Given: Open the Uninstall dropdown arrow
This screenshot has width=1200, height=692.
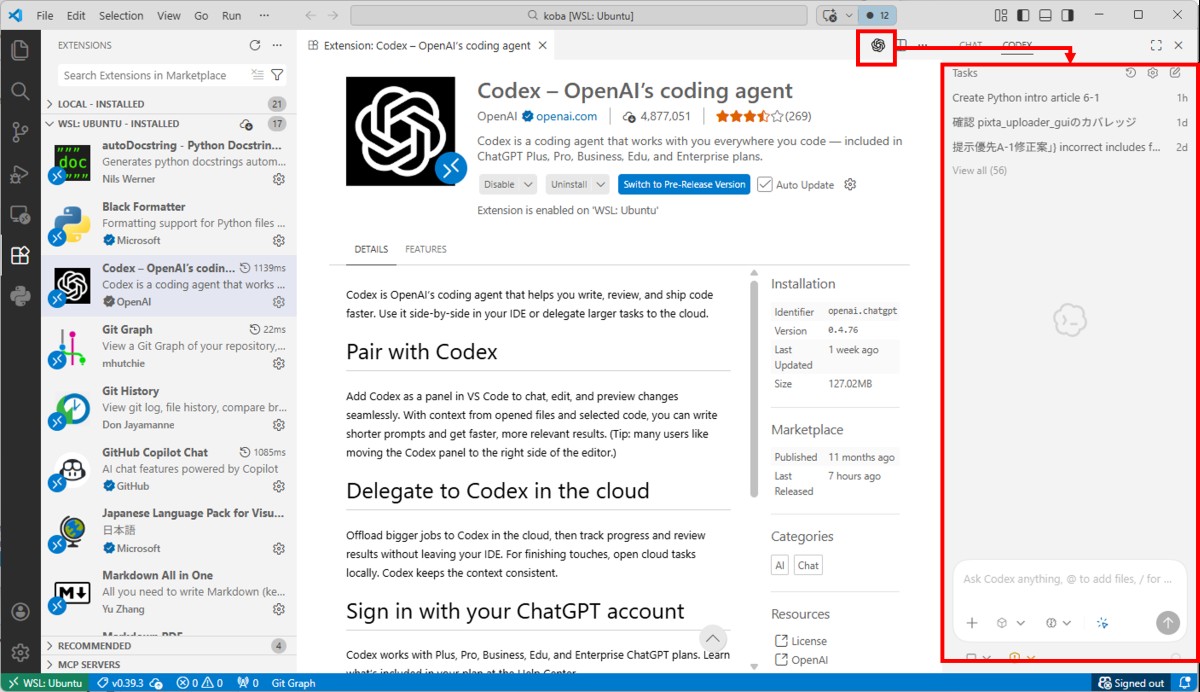Looking at the screenshot, I should [x=600, y=185].
